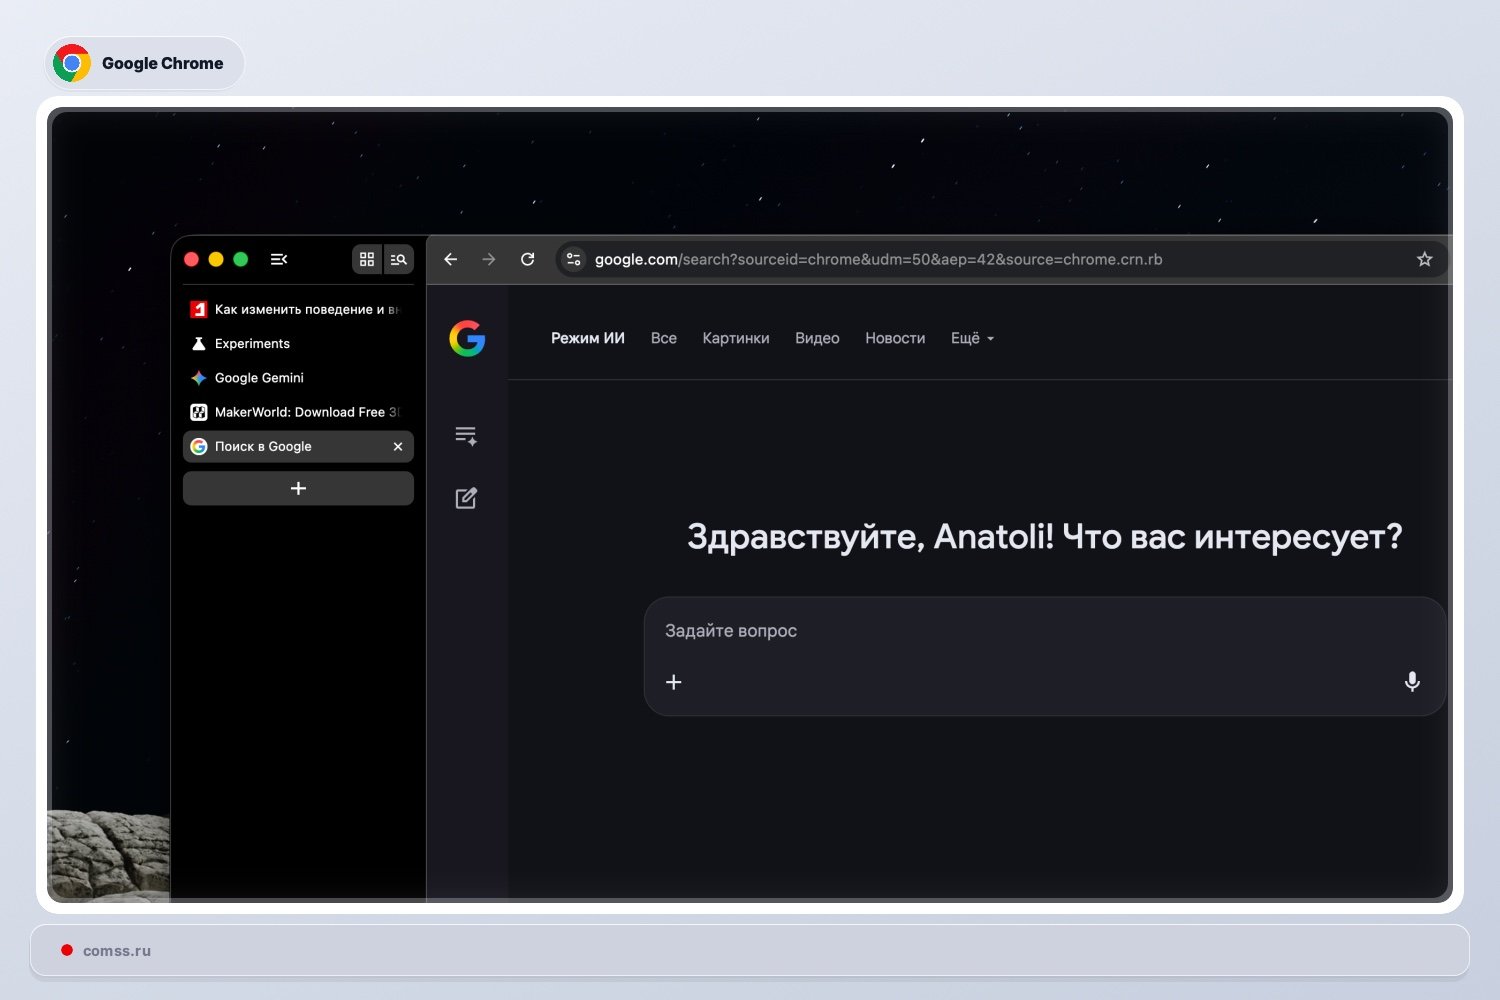
Task: Click the microphone icon for voice input
Action: coord(1411,682)
